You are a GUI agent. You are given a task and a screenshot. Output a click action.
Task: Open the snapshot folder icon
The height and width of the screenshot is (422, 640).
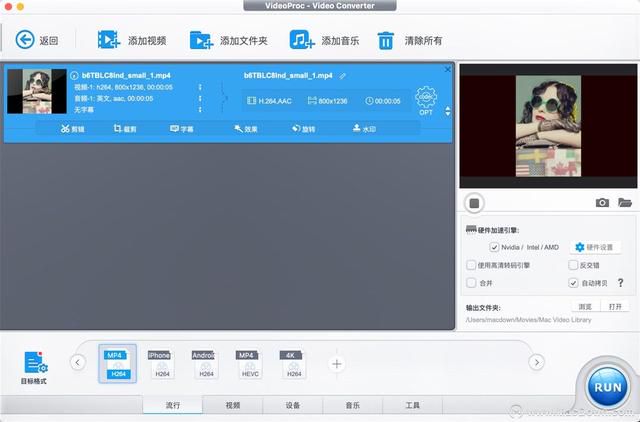(x=624, y=202)
